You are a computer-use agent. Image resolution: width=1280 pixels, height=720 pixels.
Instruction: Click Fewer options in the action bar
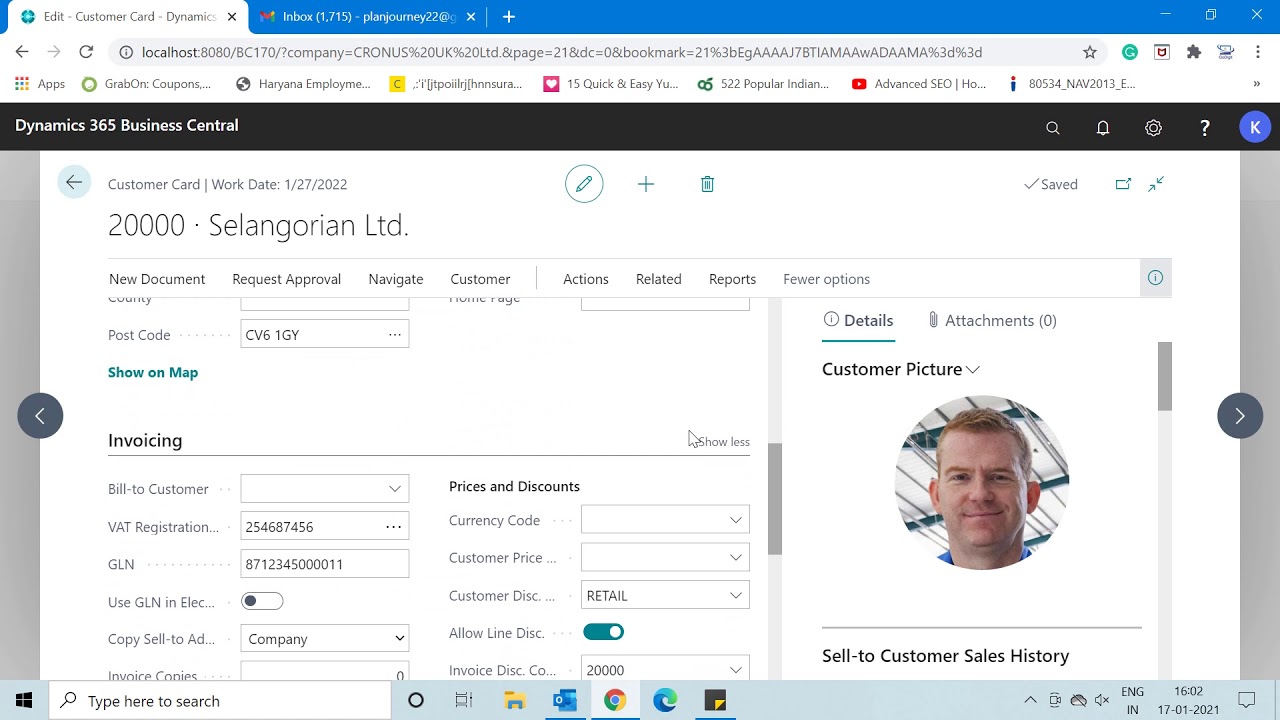(826, 279)
